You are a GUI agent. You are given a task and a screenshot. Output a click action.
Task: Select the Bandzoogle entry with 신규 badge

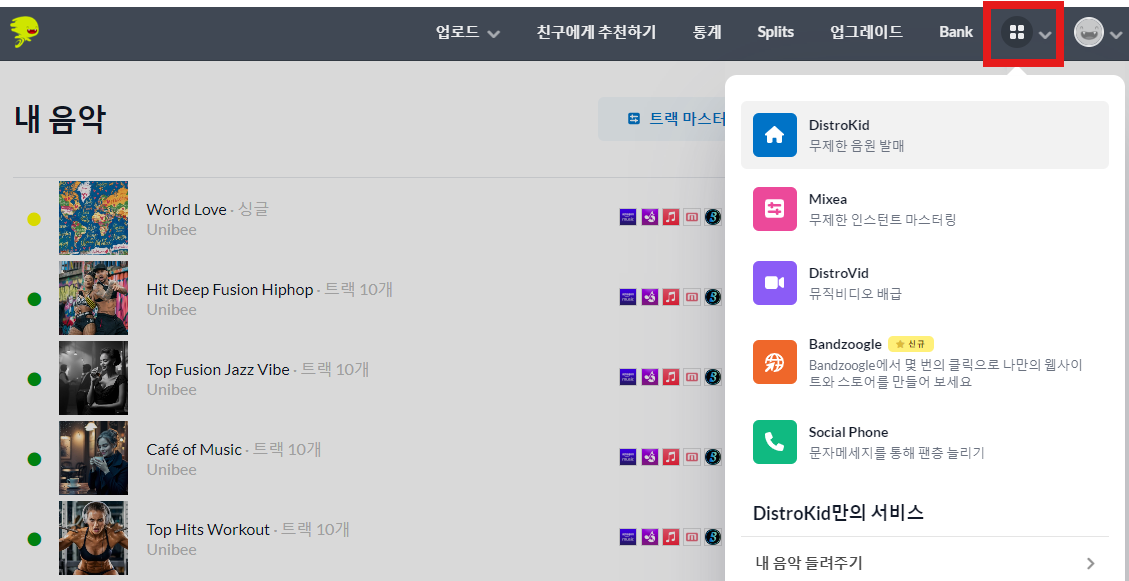[x=925, y=362]
